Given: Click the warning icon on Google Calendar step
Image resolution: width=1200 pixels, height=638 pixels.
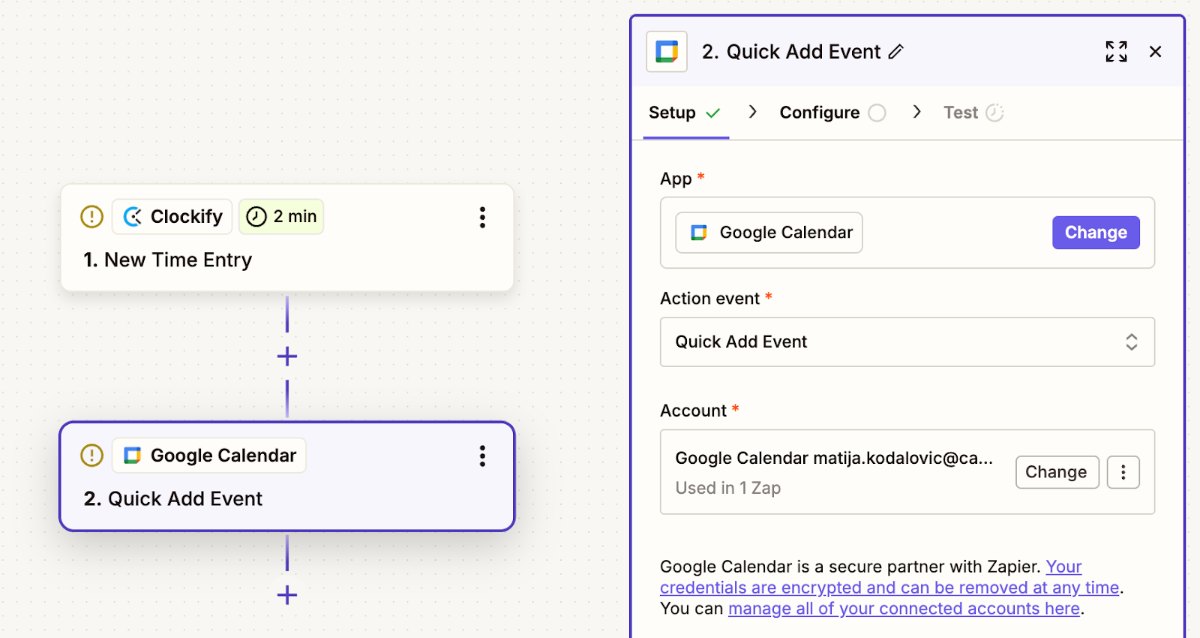Looking at the screenshot, I should [x=92, y=456].
